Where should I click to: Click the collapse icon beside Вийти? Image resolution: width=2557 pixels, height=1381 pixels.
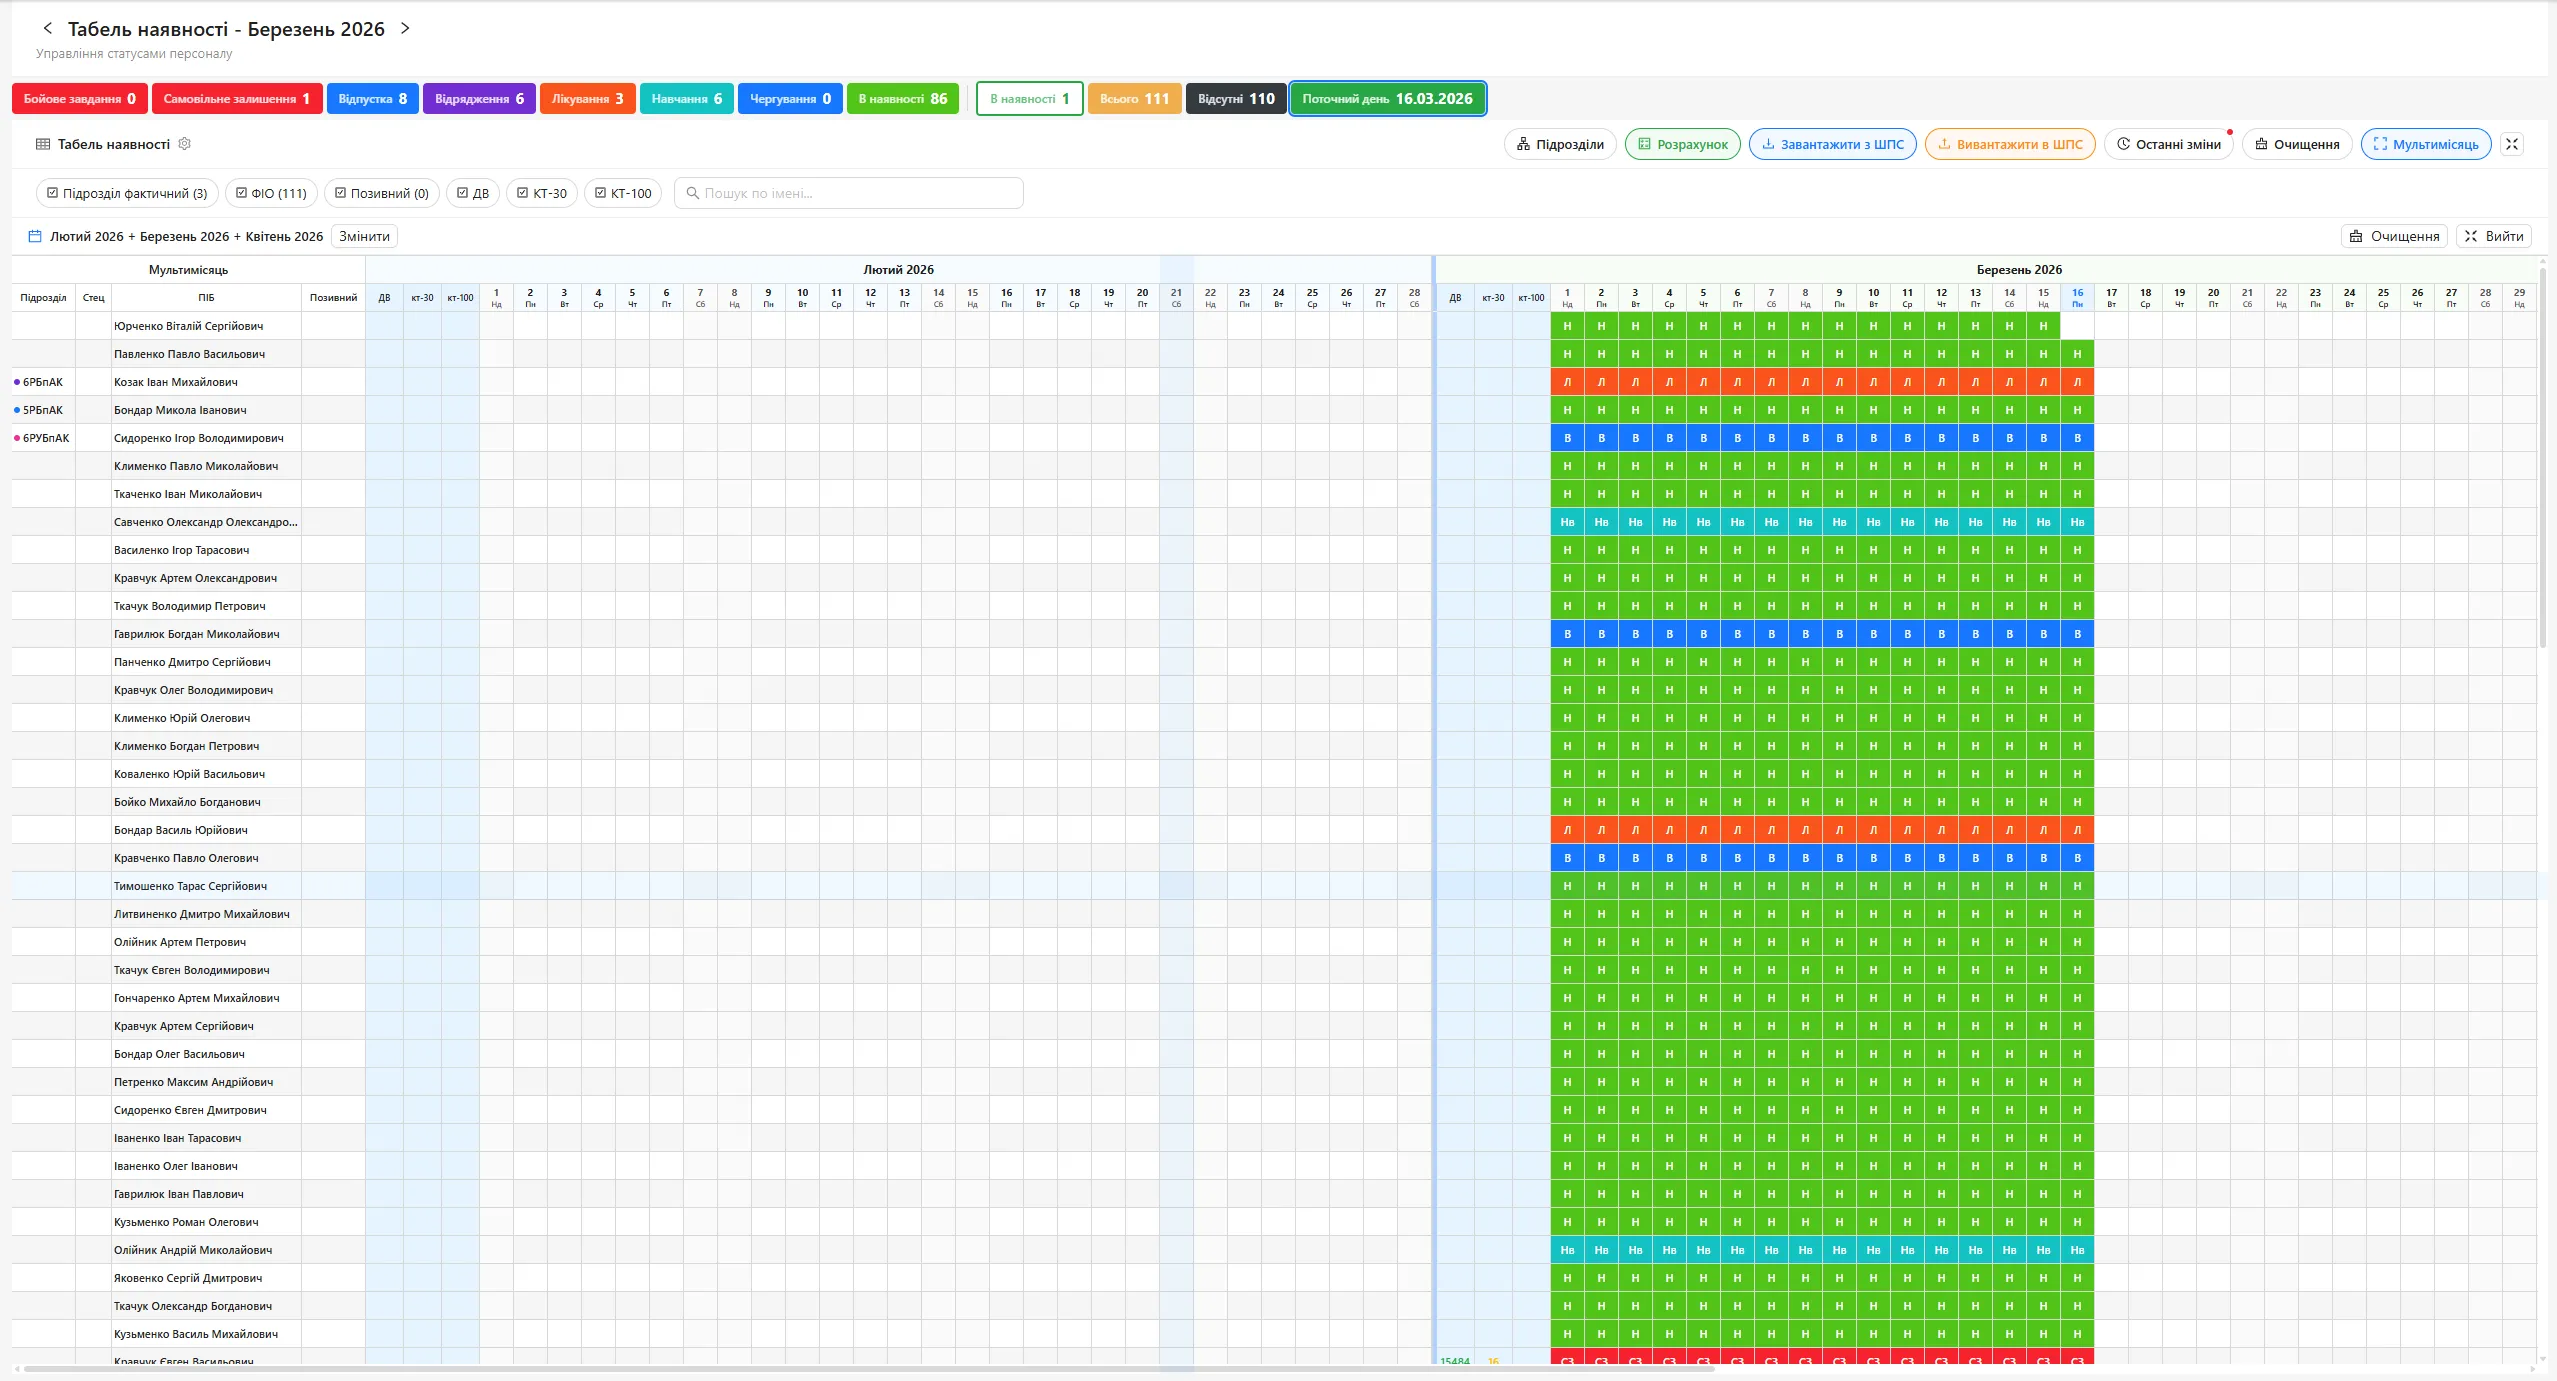pos(2472,236)
